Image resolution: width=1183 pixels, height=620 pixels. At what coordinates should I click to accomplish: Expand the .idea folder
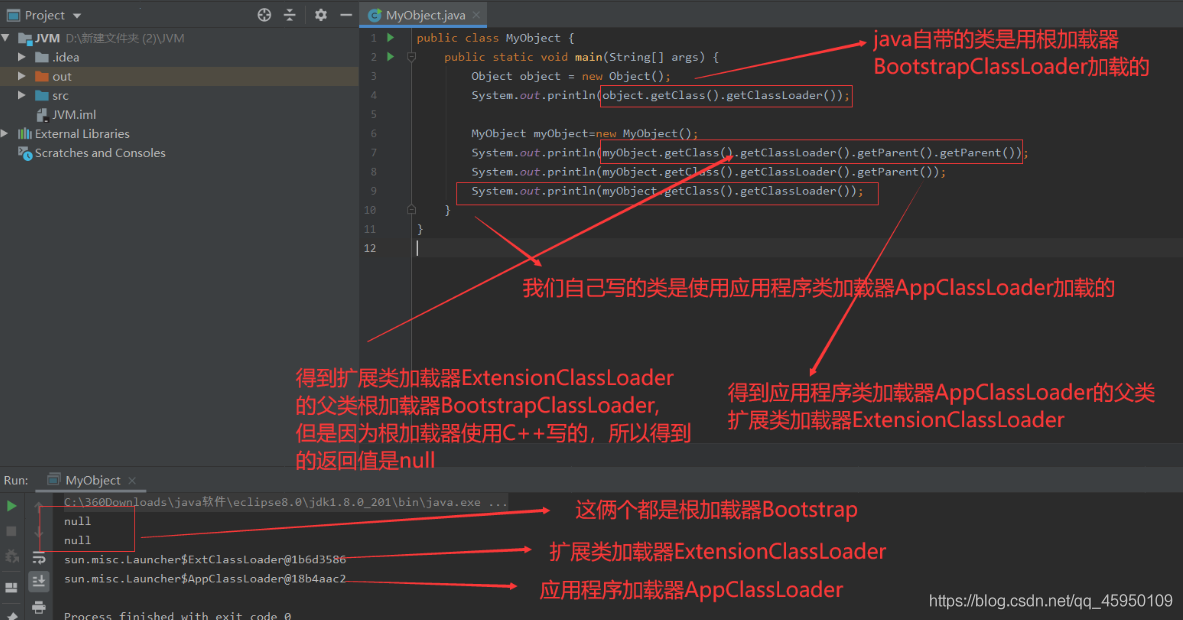coord(22,57)
